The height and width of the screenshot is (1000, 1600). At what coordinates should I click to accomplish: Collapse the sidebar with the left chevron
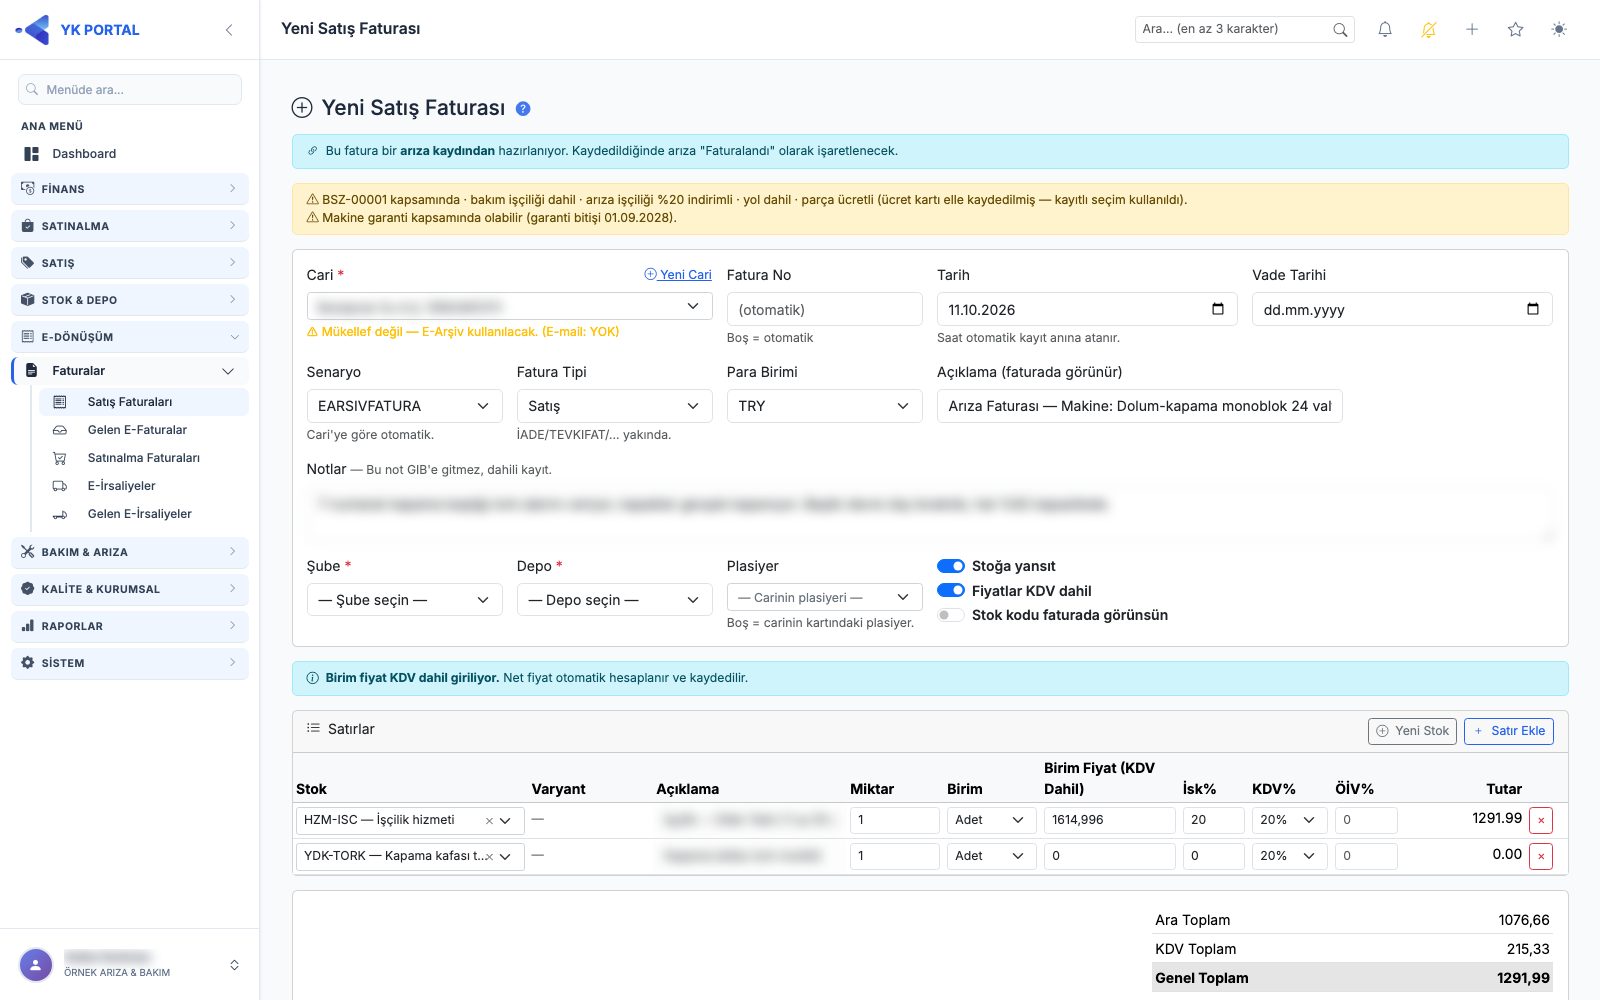point(229,30)
